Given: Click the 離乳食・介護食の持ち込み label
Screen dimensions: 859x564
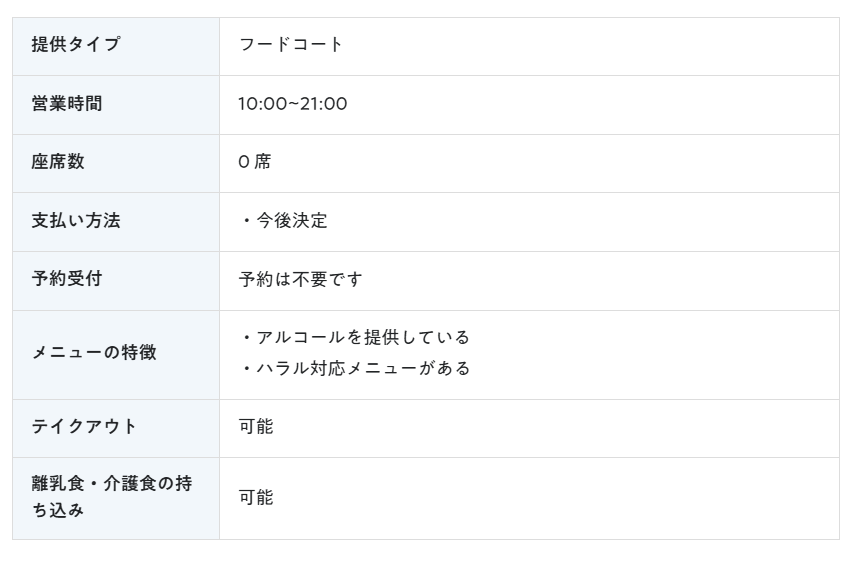Looking at the screenshot, I should click(x=112, y=497).
